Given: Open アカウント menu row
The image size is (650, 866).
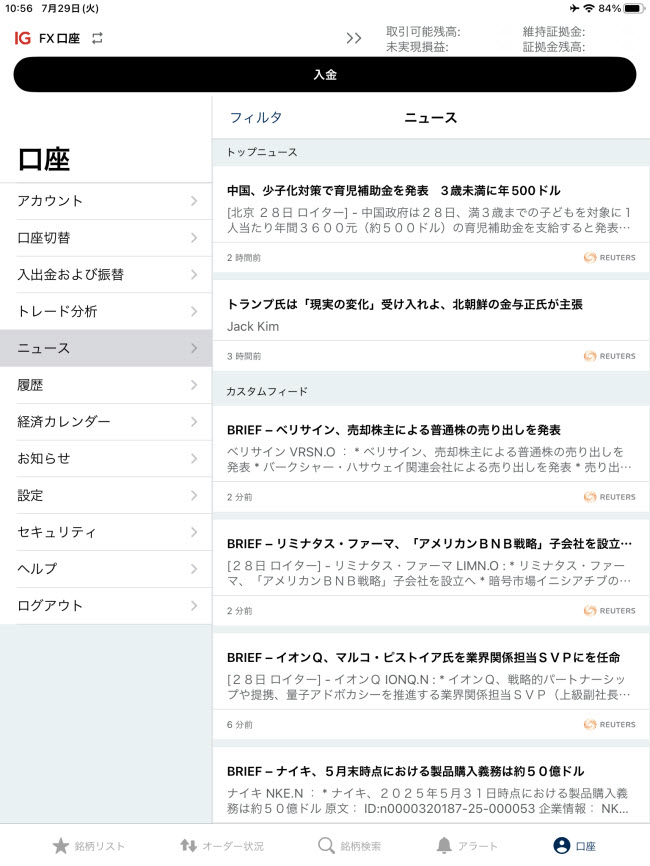Looking at the screenshot, I should click(106, 201).
